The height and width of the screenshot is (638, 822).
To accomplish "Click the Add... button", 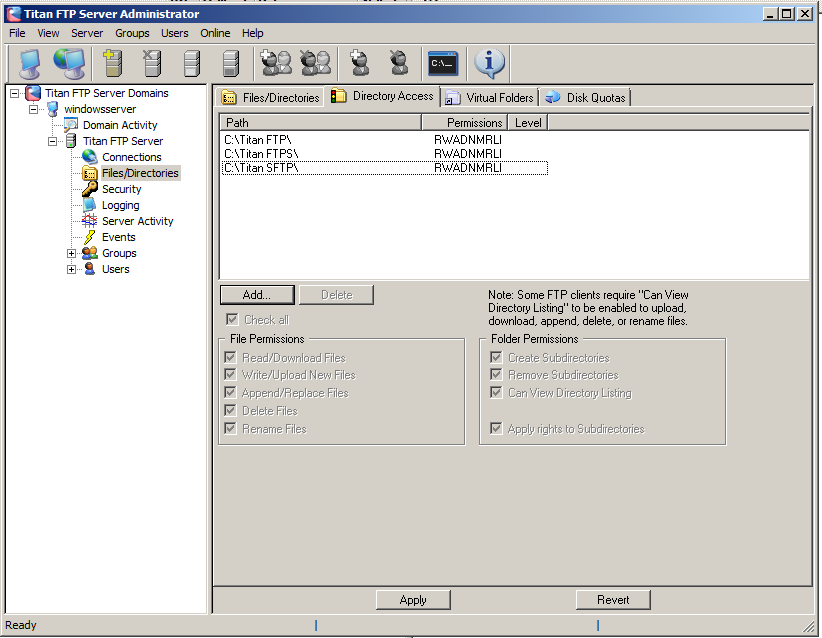I will (257, 295).
